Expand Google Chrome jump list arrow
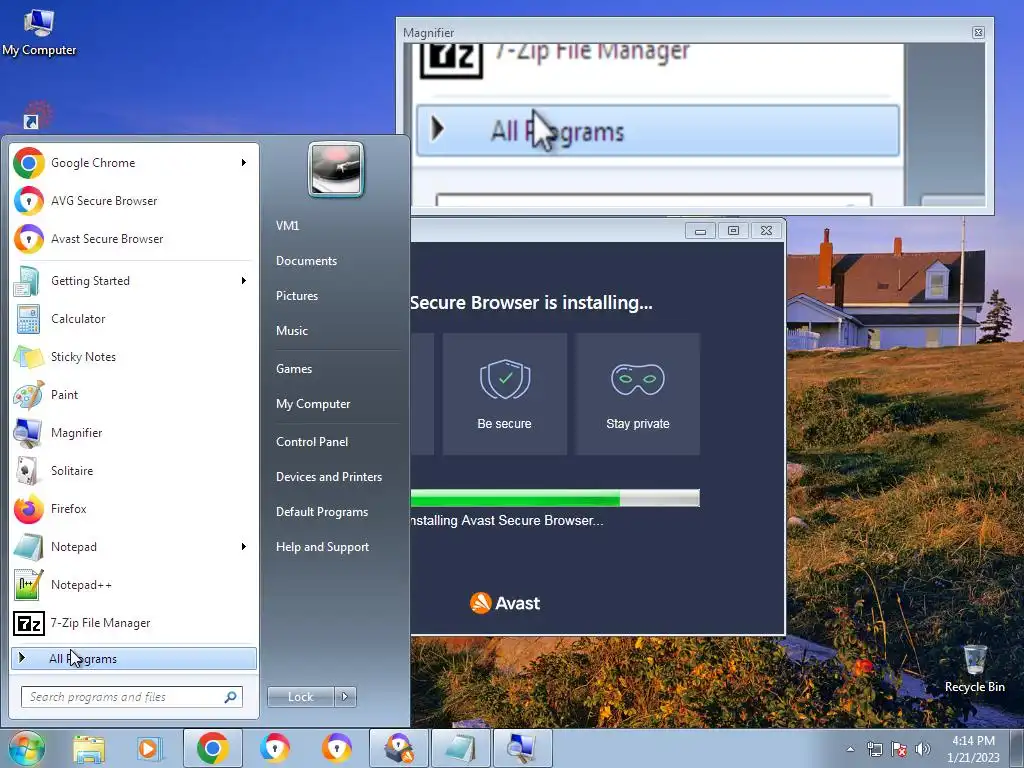The image size is (1024, 768). (x=244, y=163)
